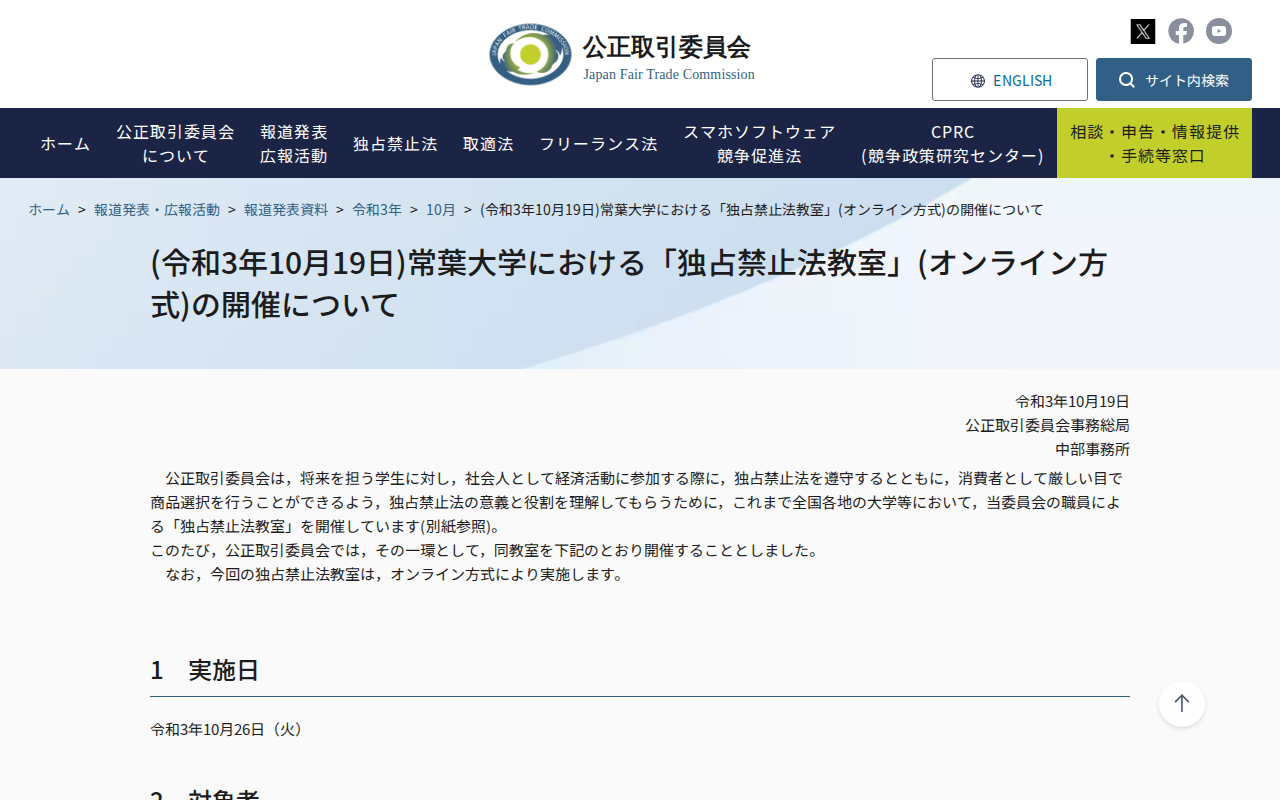Click the sentence about オンライン方式により実施
The height and width of the screenshot is (800, 1280).
pos(395,574)
